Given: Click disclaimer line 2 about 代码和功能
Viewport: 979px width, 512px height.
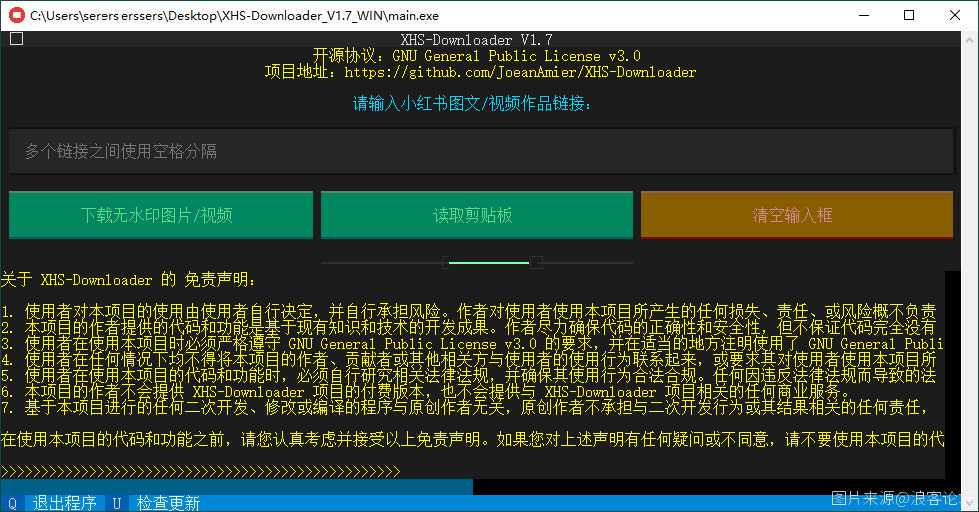Looking at the screenshot, I should click(x=469, y=327).
